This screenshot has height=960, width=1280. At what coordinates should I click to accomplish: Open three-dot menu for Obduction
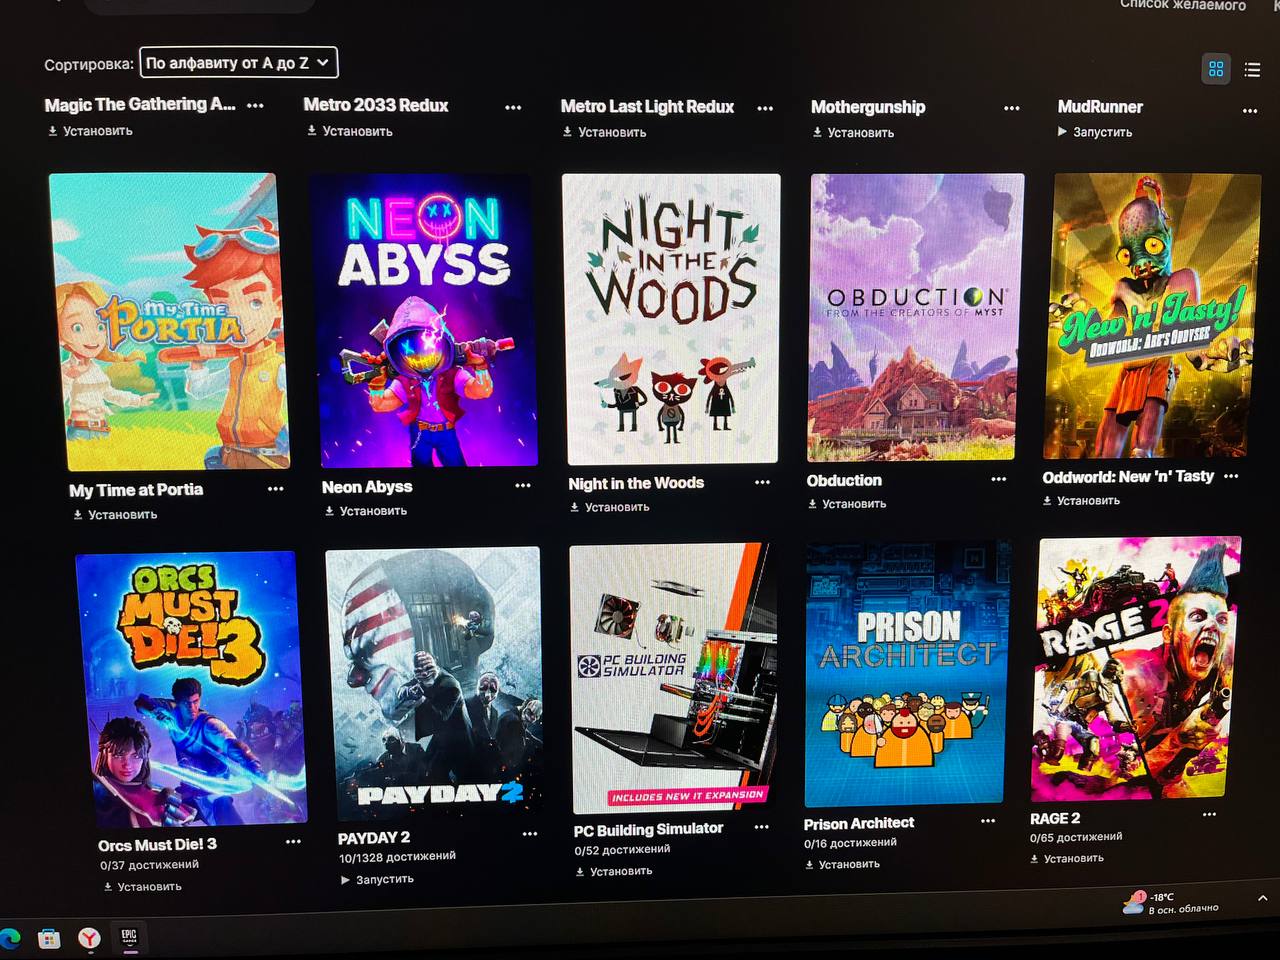pyautogui.click(x=998, y=479)
